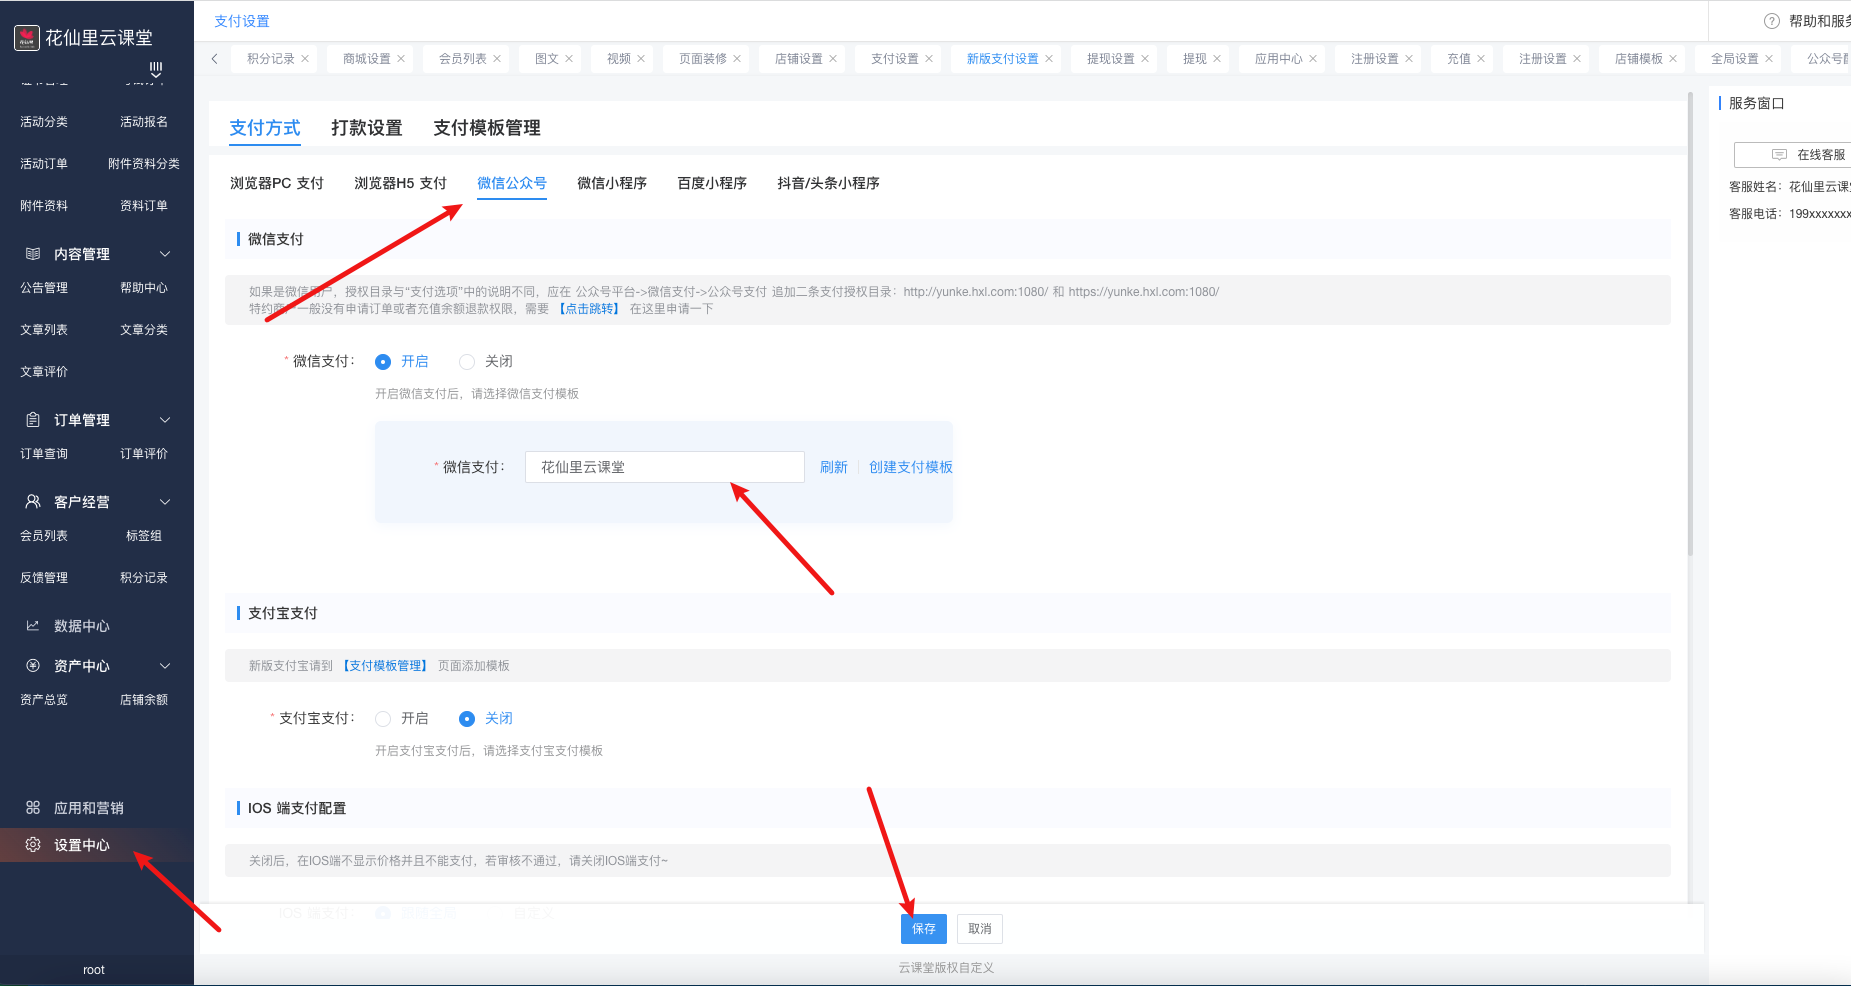1851x986 pixels.
Task: Close the 应用中心 tab
Action: (1313, 59)
